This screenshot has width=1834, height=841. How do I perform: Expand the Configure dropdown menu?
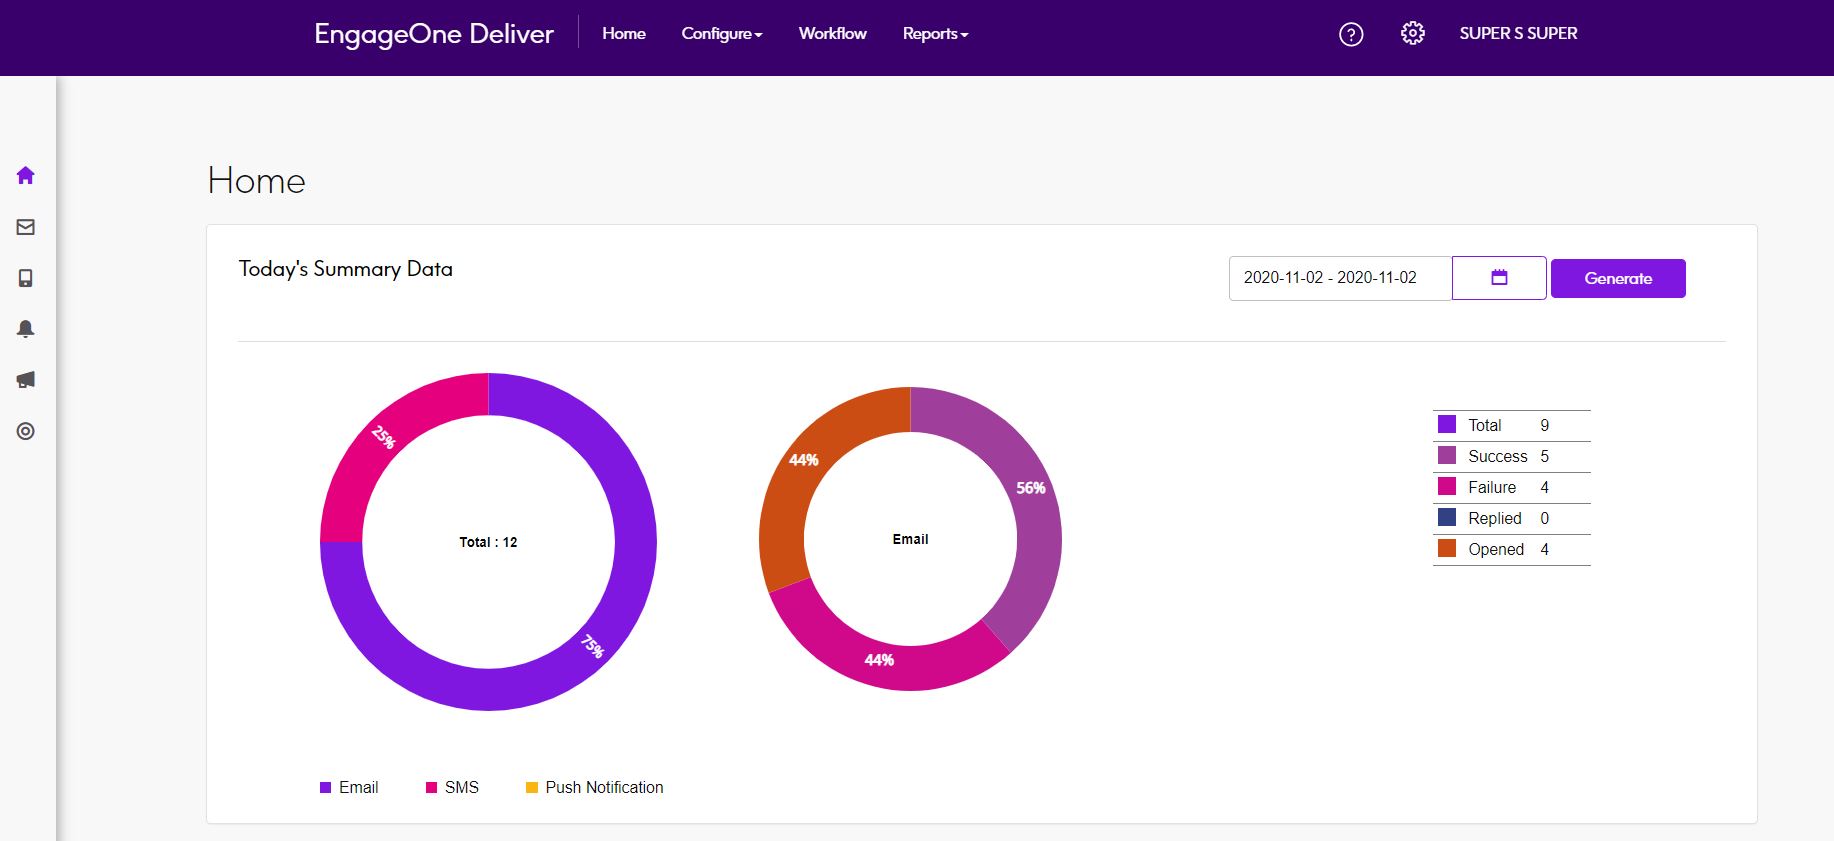722,34
